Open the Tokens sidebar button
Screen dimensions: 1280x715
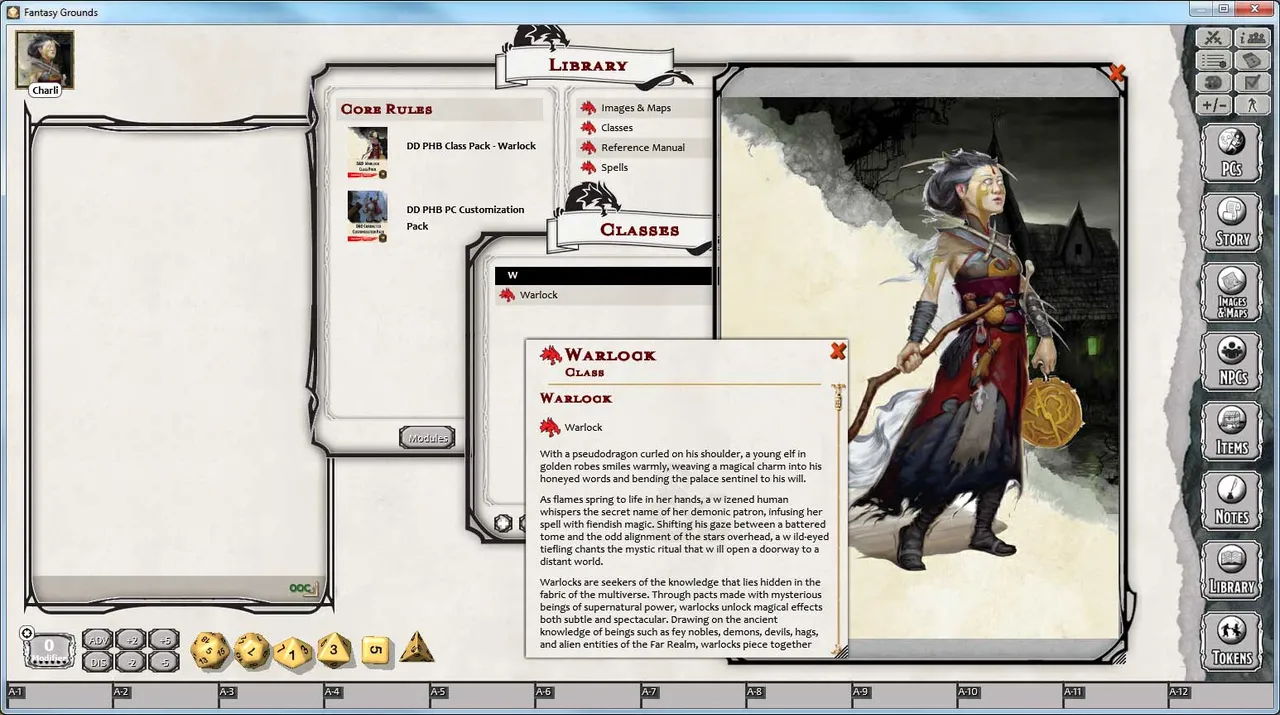tap(1232, 640)
